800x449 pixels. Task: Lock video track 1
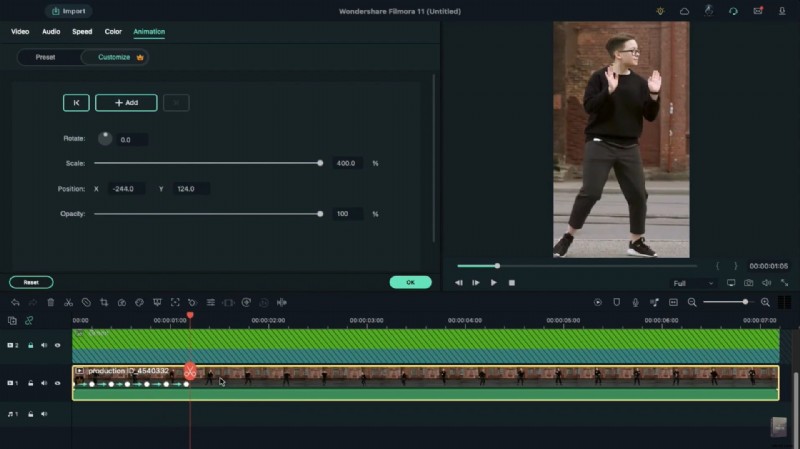31,383
